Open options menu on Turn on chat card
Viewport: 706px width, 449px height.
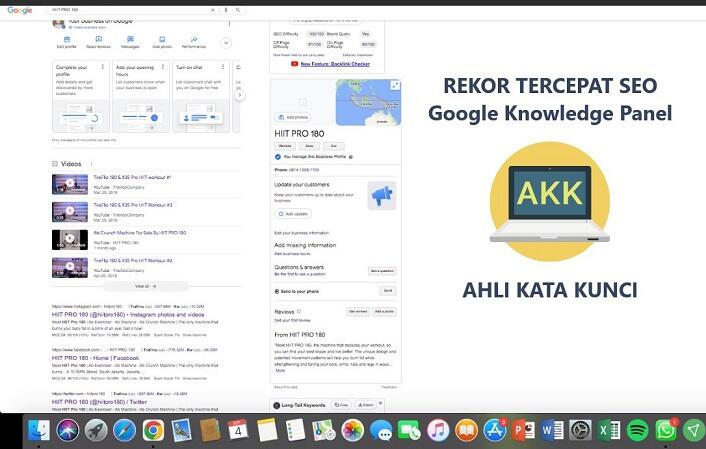(x=223, y=67)
